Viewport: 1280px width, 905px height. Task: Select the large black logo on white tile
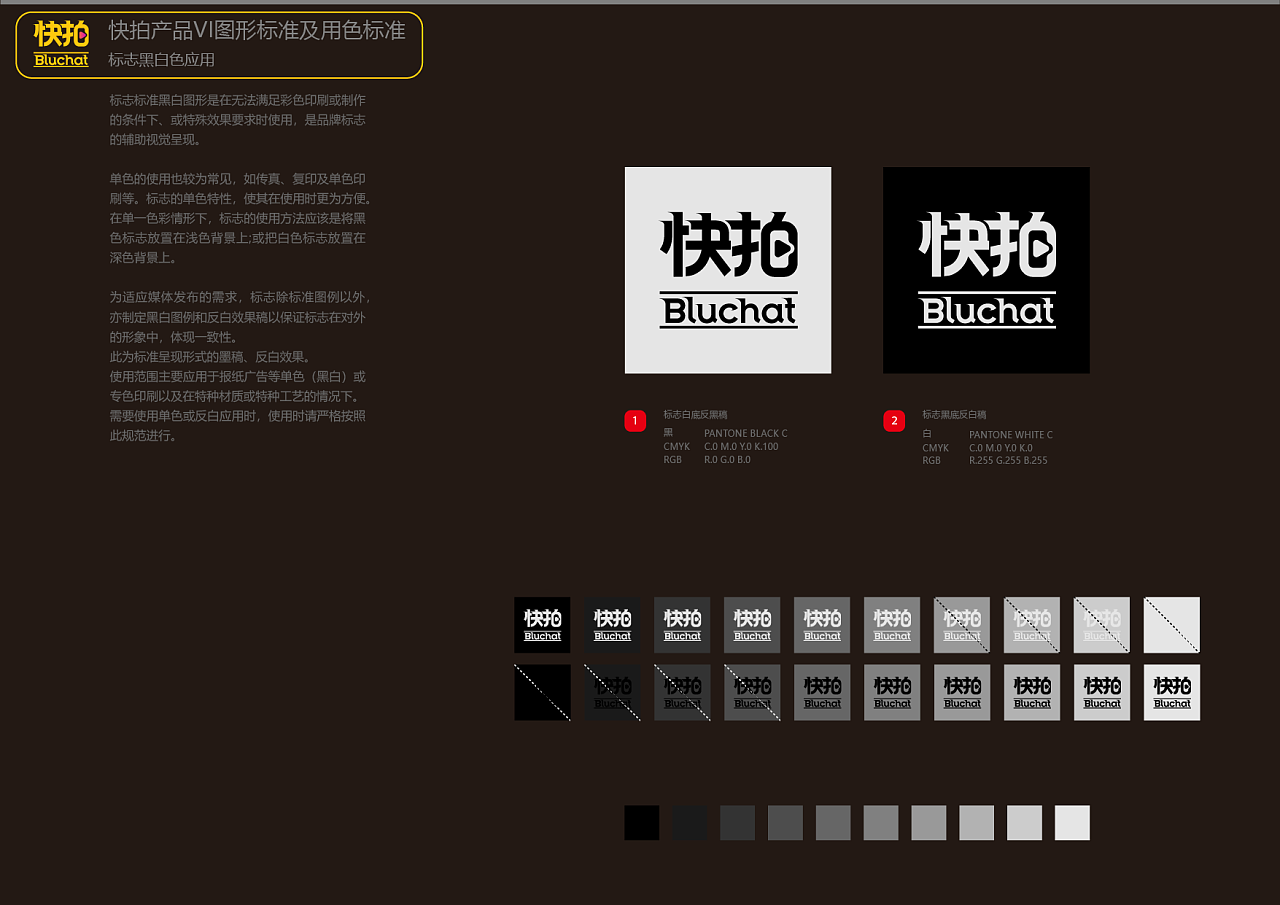point(728,270)
